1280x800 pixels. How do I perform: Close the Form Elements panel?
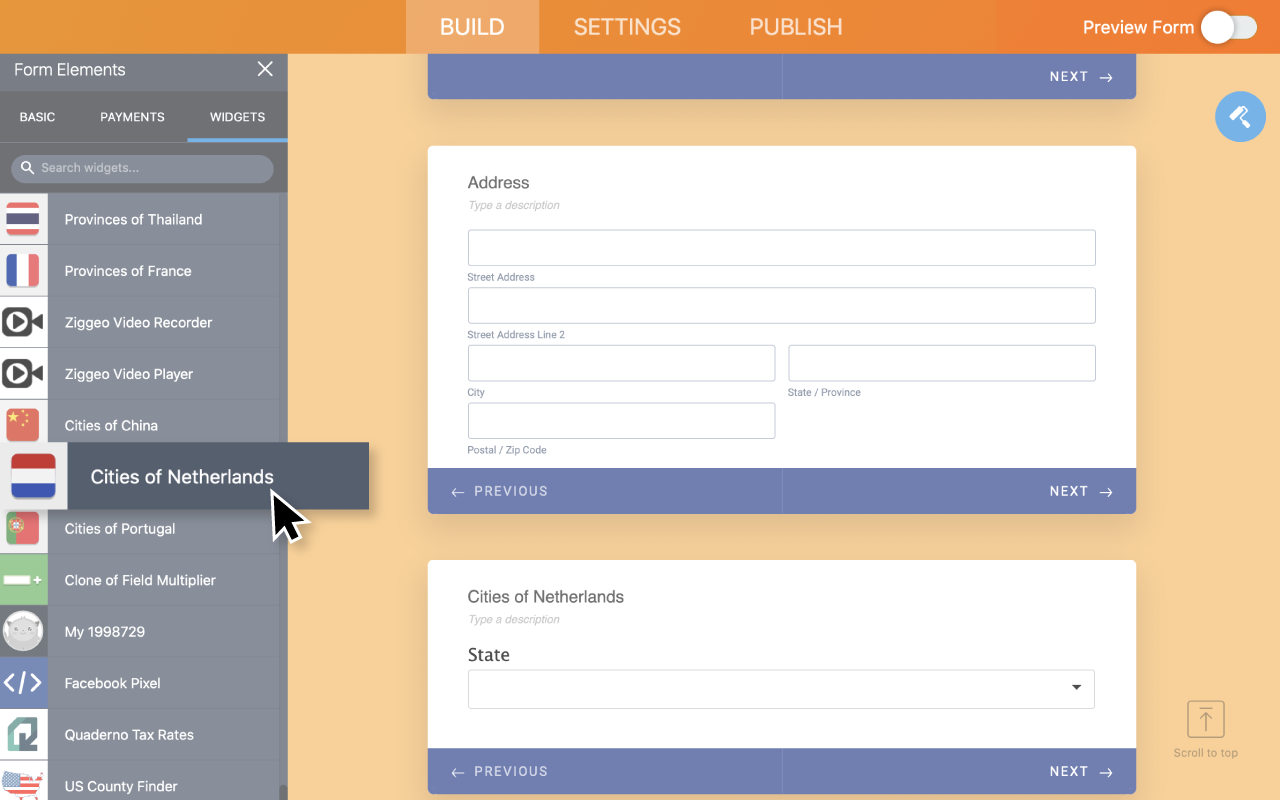point(265,69)
